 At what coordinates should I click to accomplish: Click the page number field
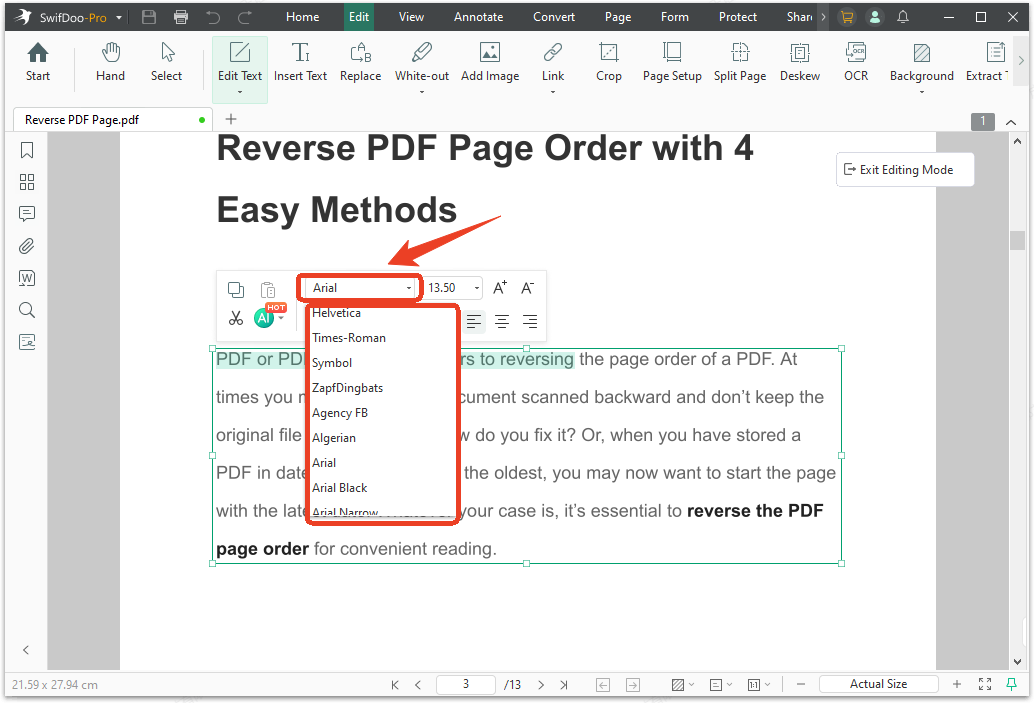(466, 685)
